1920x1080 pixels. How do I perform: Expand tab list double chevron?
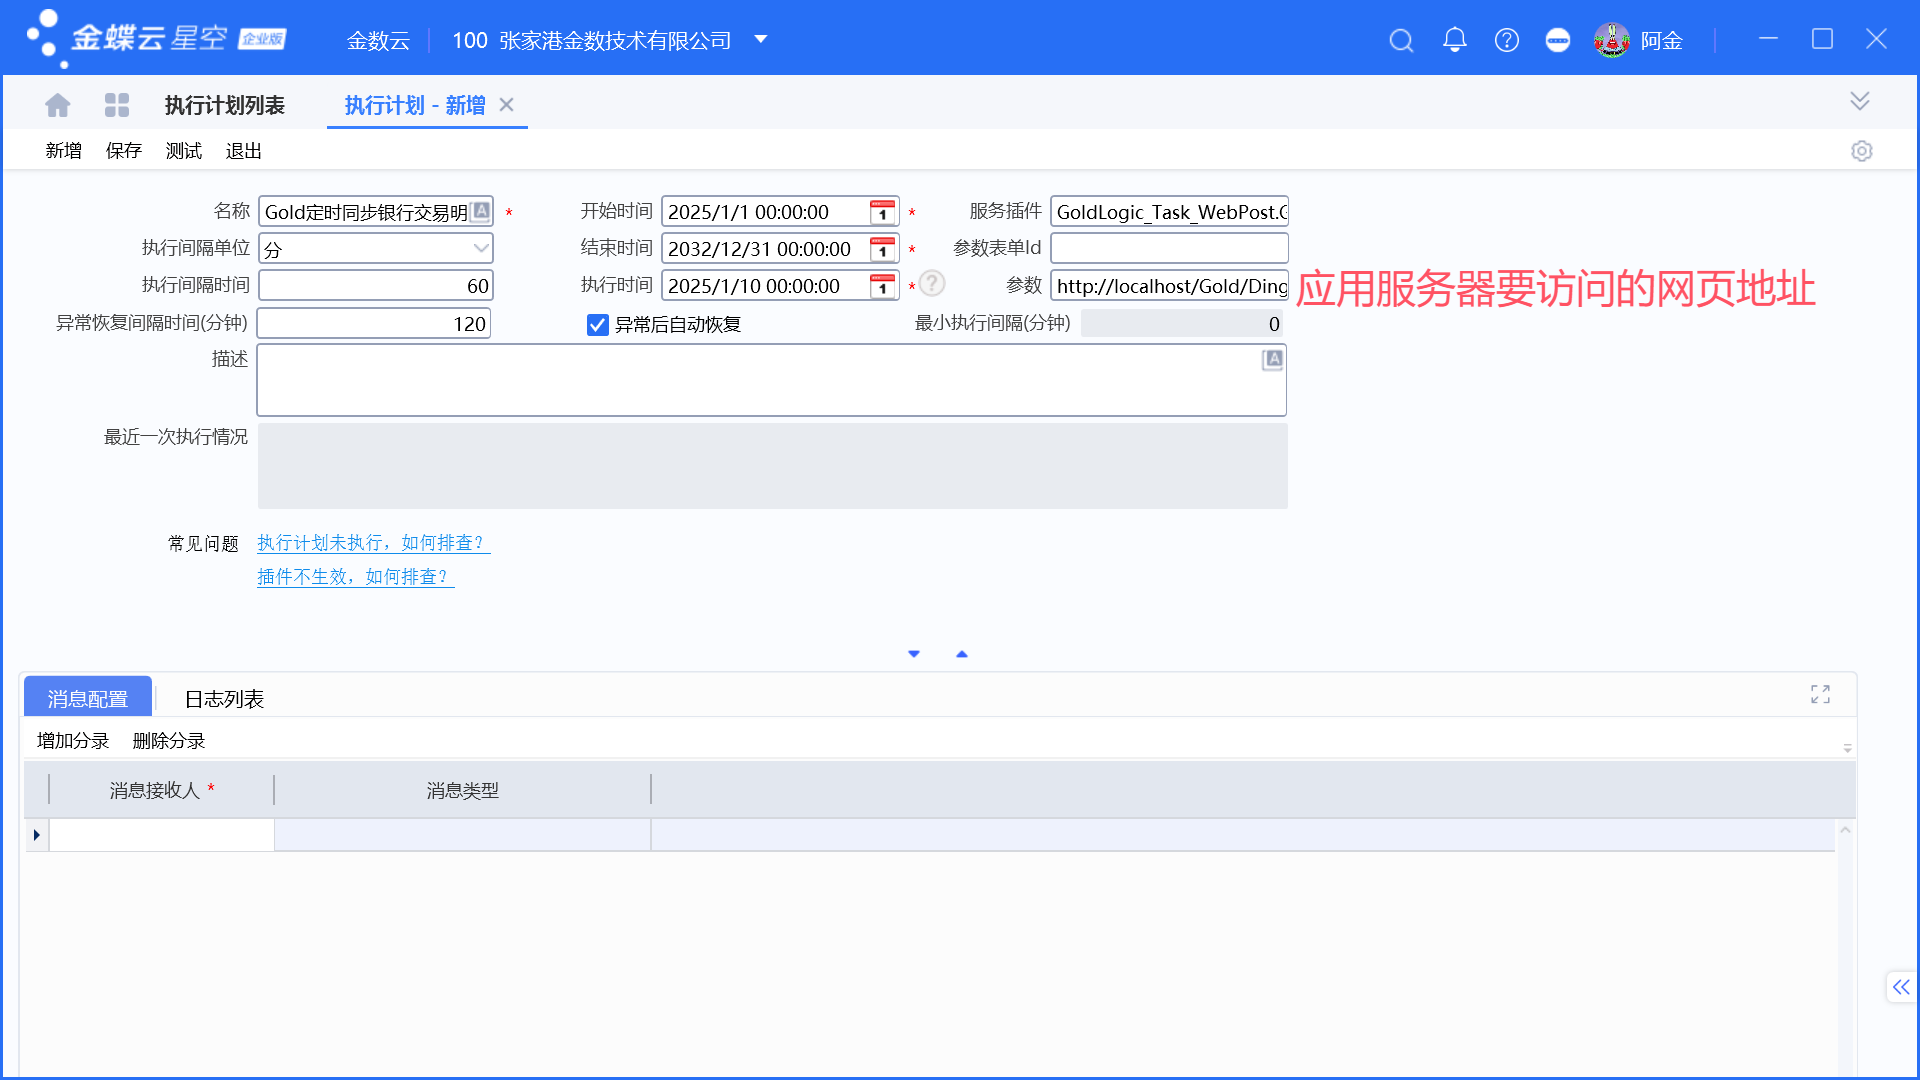click(x=1860, y=100)
